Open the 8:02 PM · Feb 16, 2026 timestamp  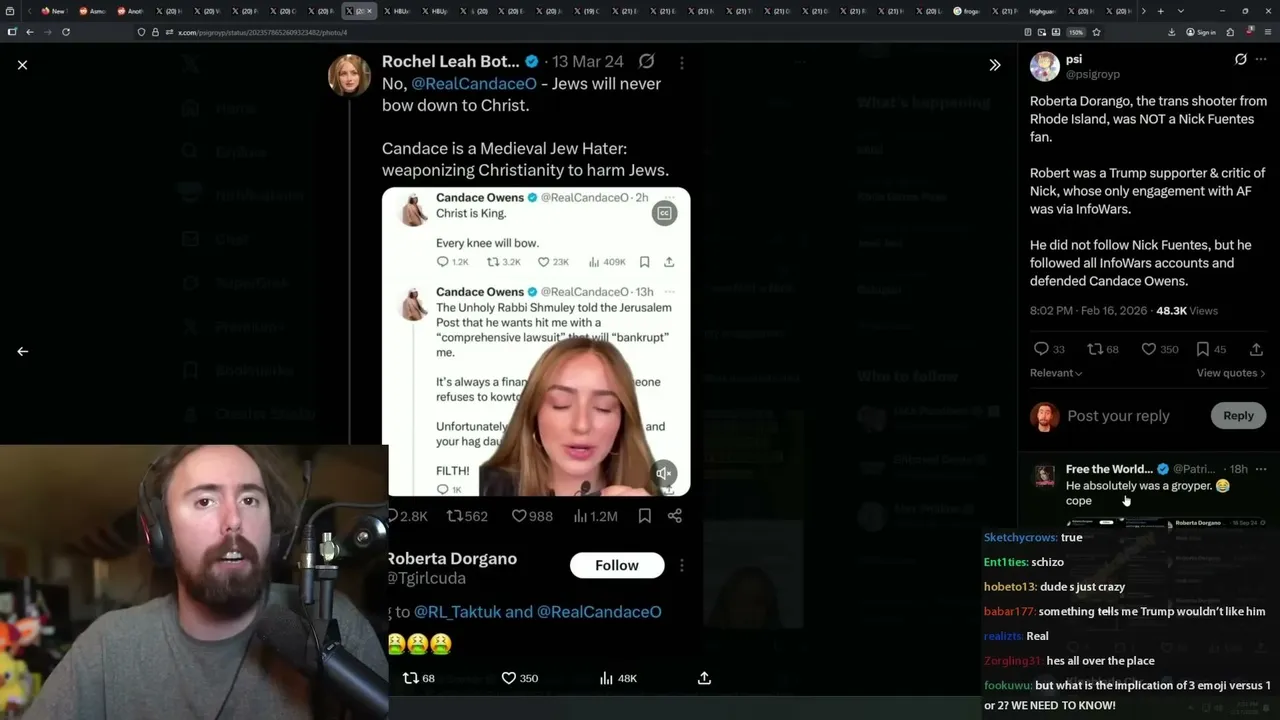(1089, 311)
